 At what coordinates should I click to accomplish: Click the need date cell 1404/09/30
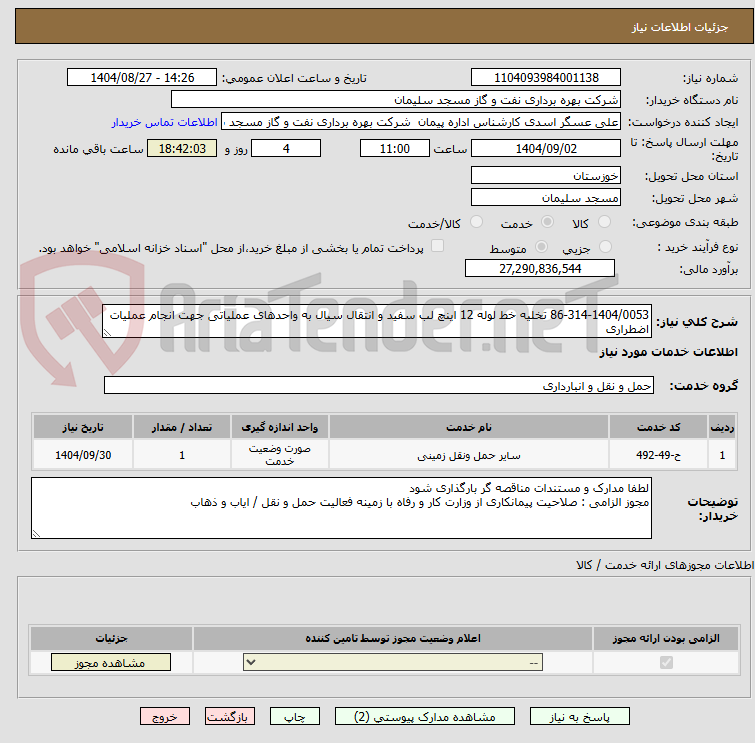coord(83,455)
